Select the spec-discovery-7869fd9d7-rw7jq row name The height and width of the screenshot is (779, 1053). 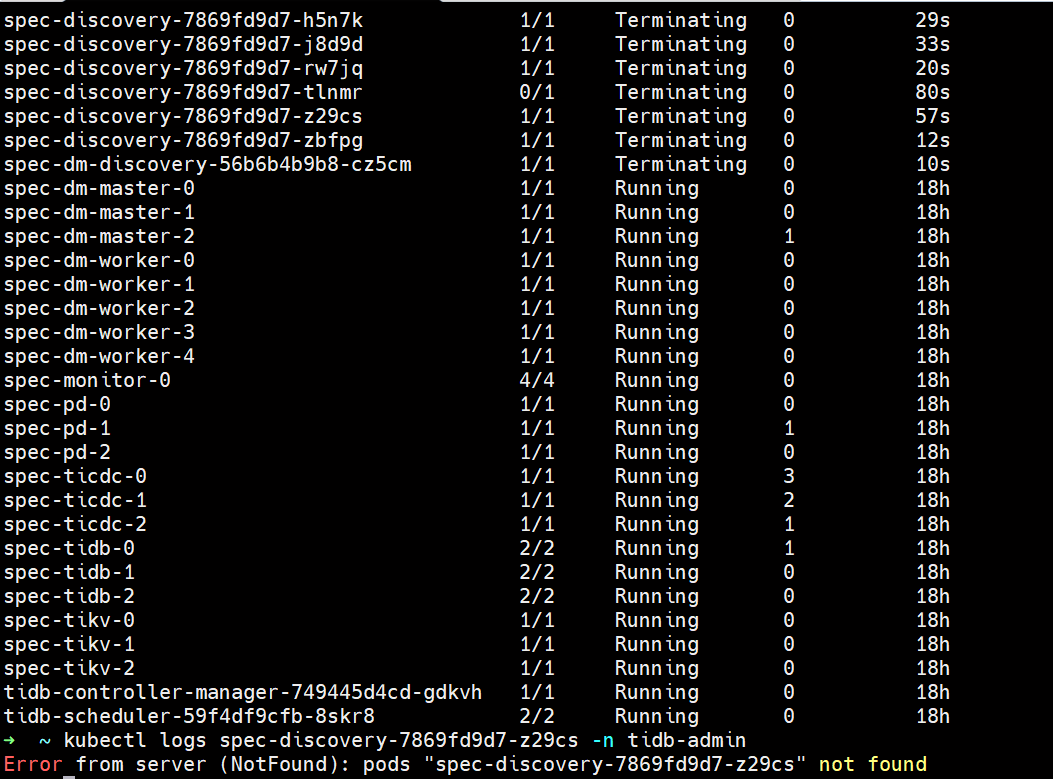(x=183, y=69)
